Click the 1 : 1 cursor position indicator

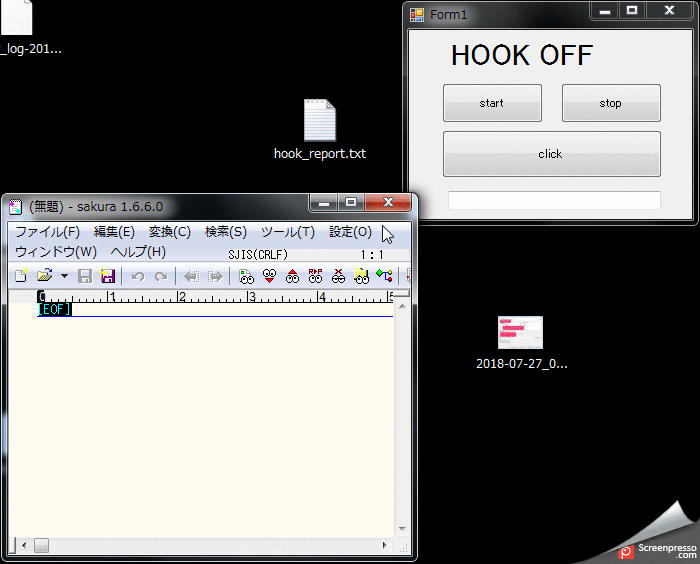372,255
